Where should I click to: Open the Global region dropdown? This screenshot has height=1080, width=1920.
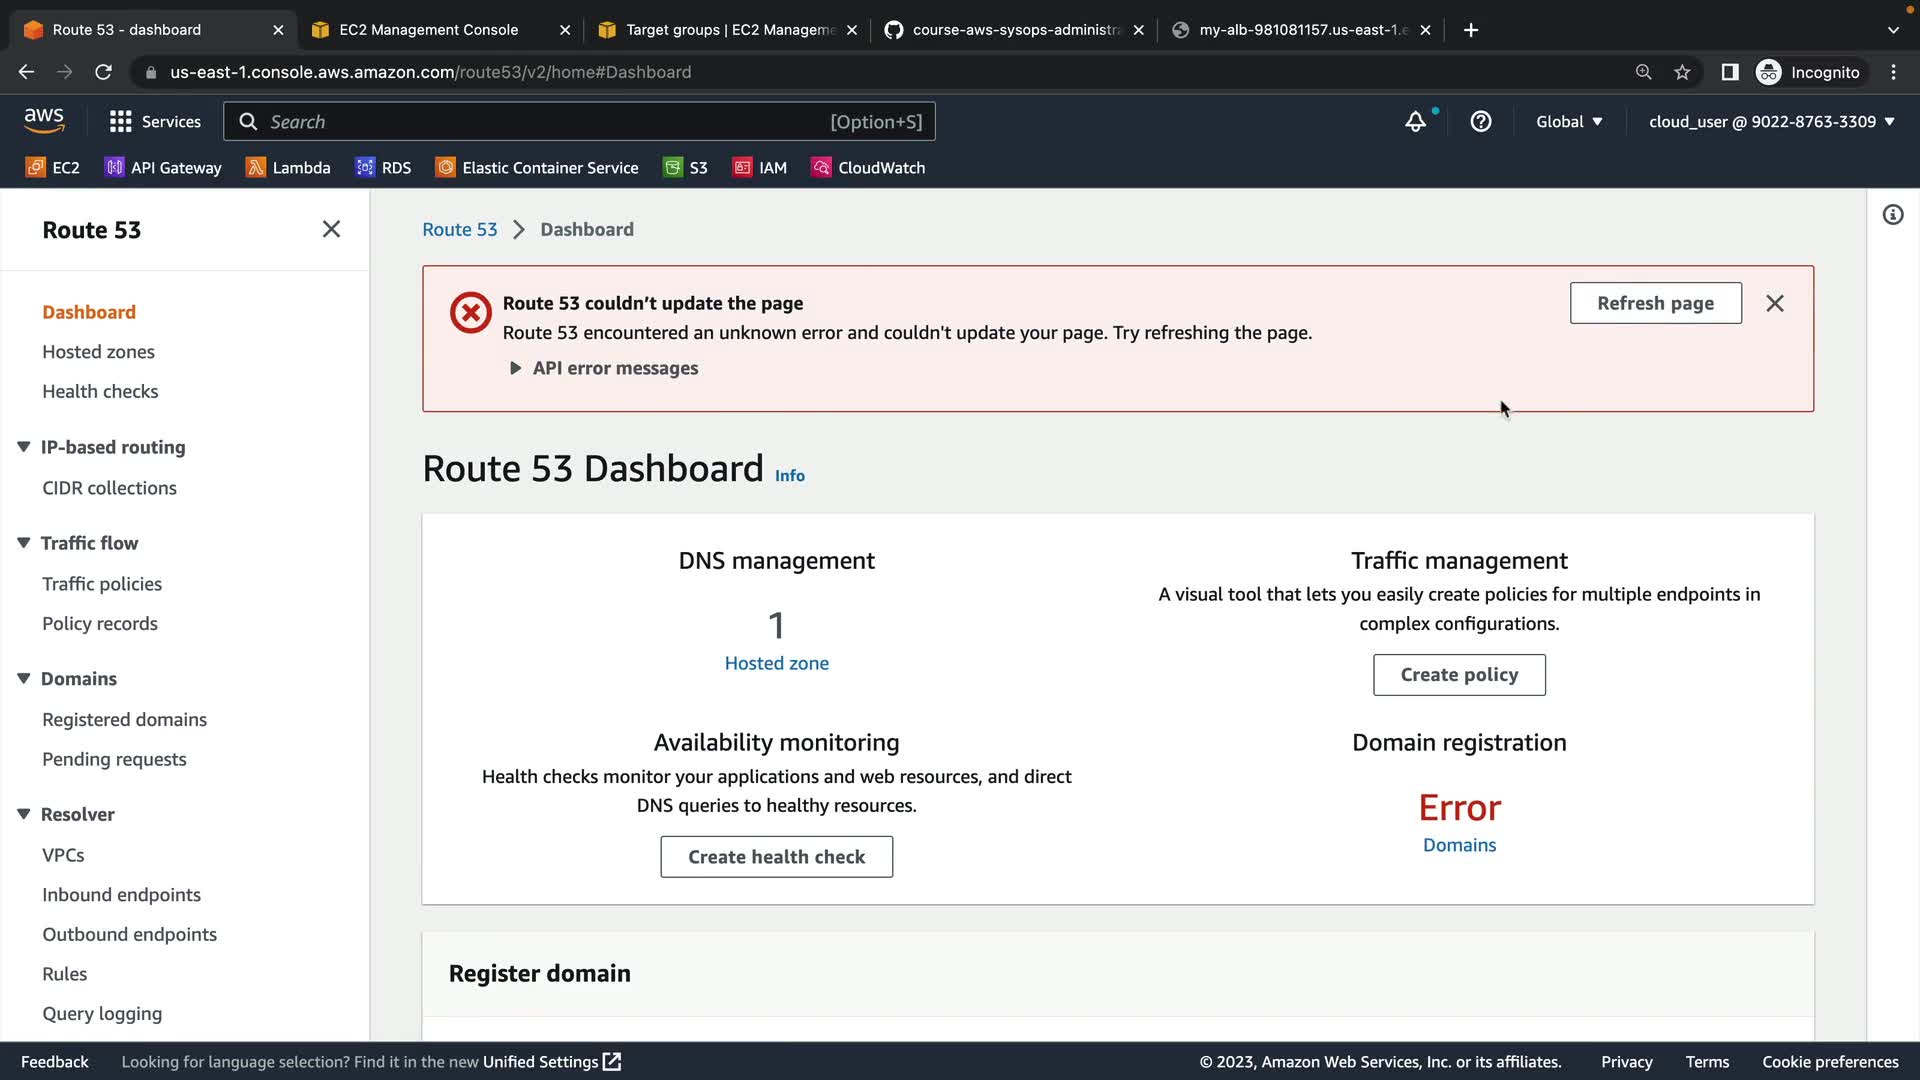(x=1569, y=122)
